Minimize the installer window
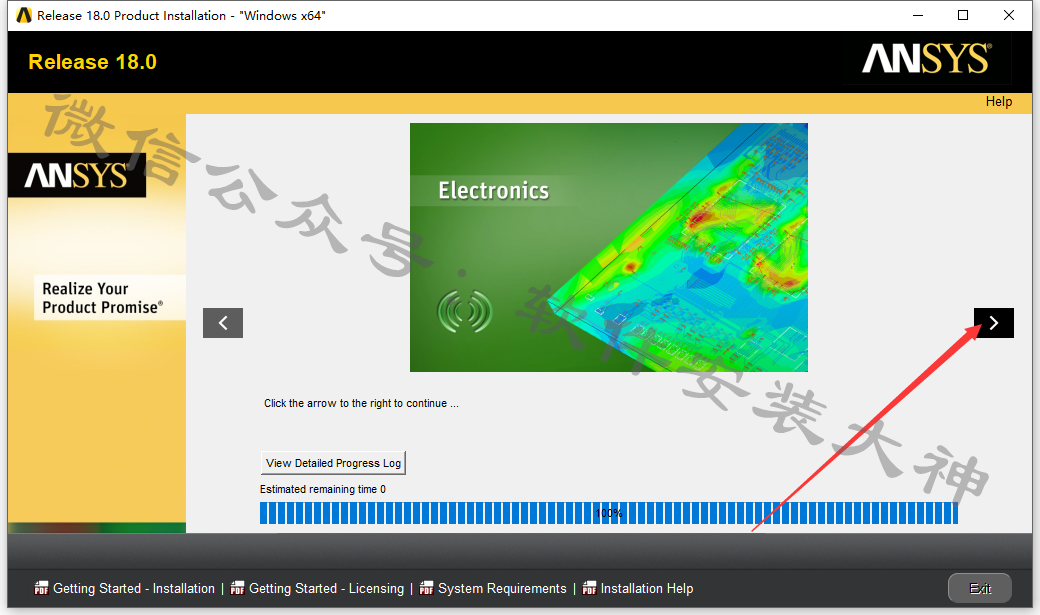1040x615 pixels. 918,15
